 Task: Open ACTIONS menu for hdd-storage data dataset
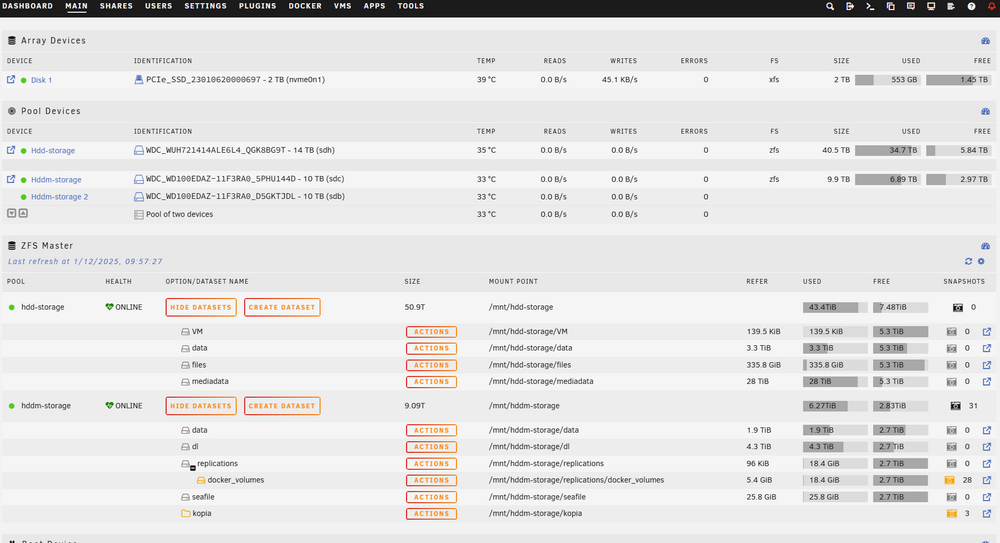pyautogui.click(x=431, y=348)
